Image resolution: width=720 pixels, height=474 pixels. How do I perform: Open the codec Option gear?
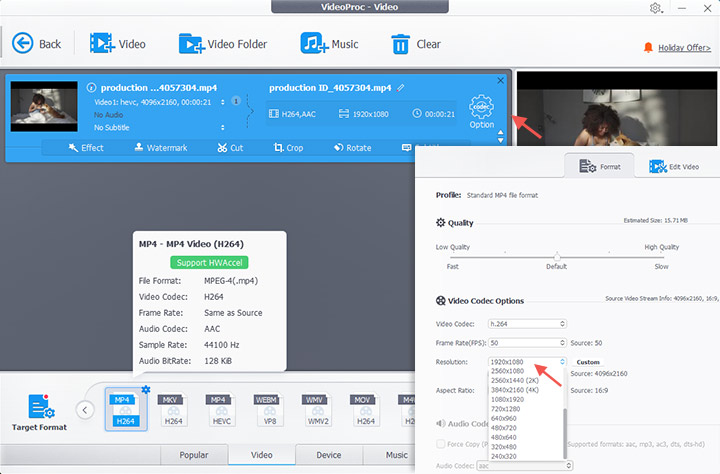click(481, 112)
